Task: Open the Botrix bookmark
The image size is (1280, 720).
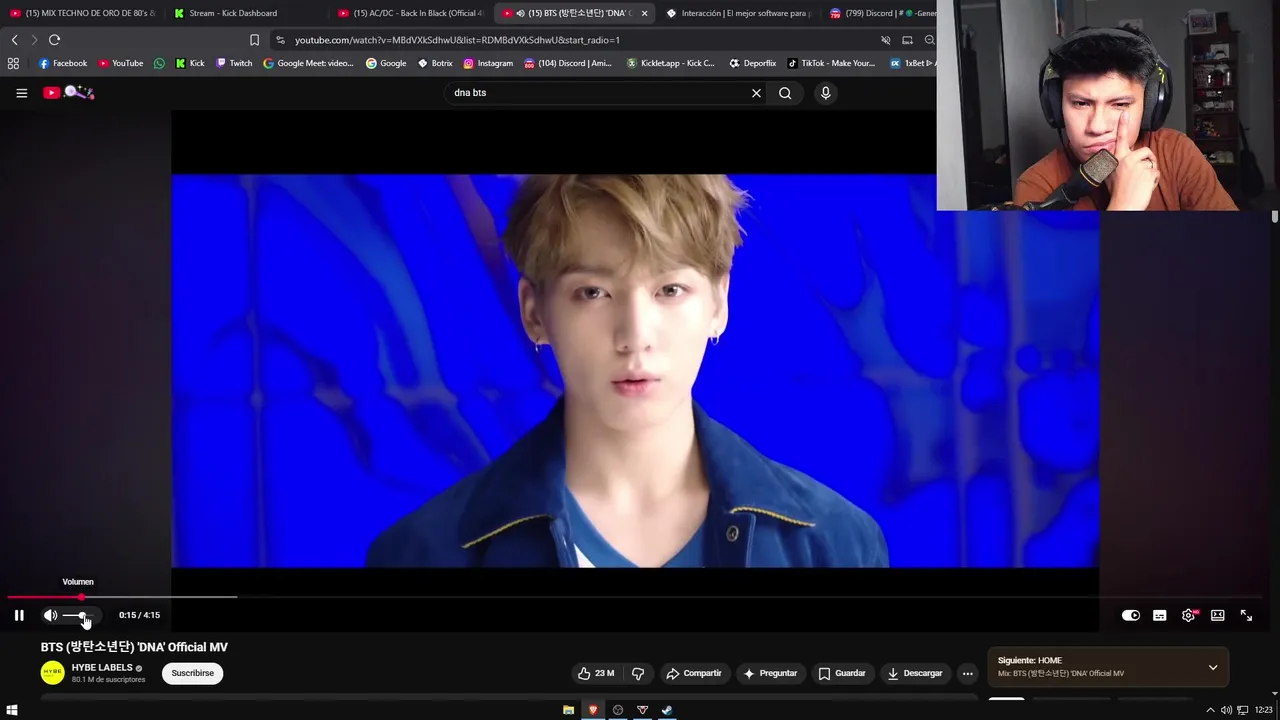Action: click(435, 63)
